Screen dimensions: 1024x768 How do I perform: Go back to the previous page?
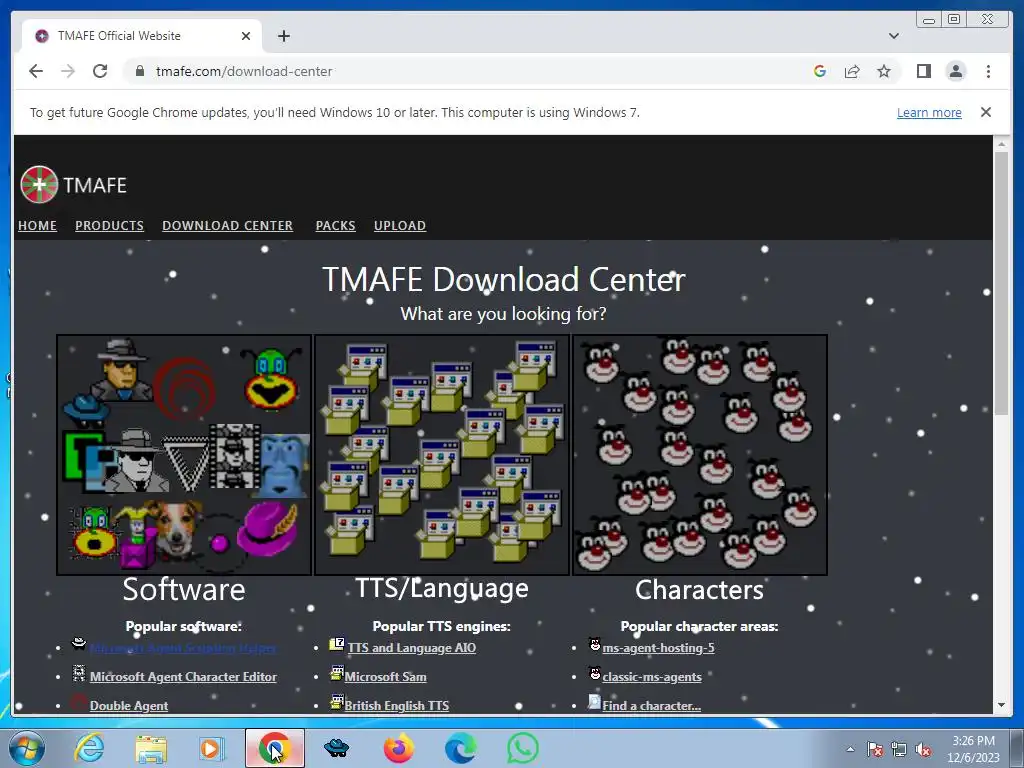point(36,71)
